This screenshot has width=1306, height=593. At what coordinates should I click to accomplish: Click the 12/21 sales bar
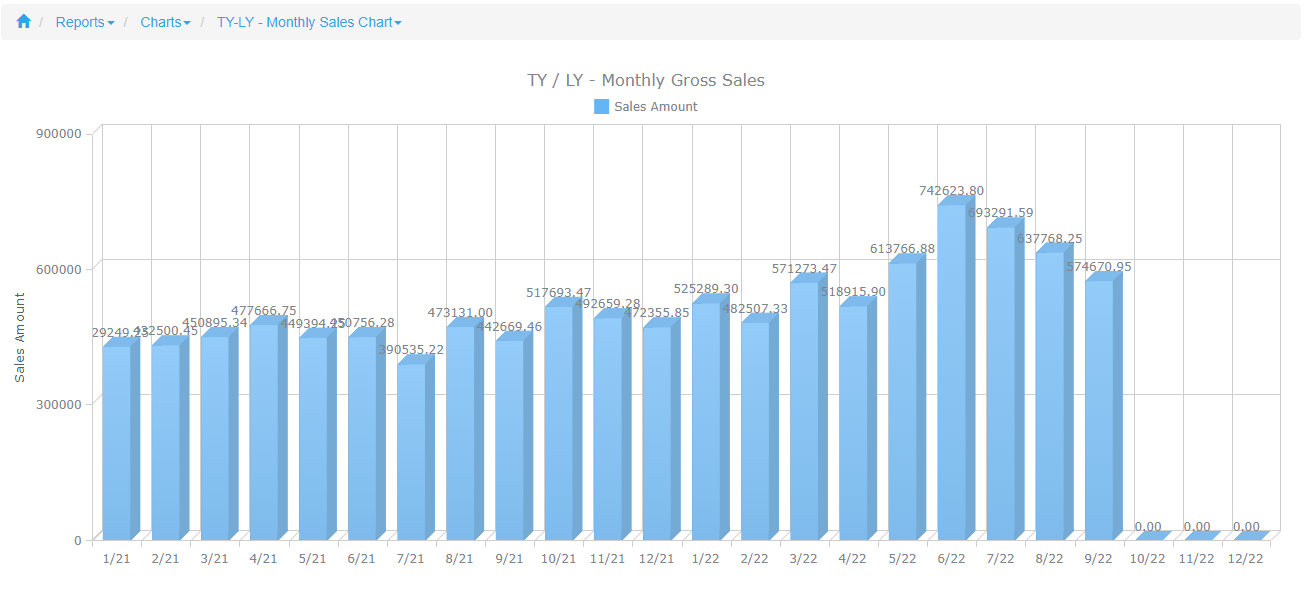[656, 433]
